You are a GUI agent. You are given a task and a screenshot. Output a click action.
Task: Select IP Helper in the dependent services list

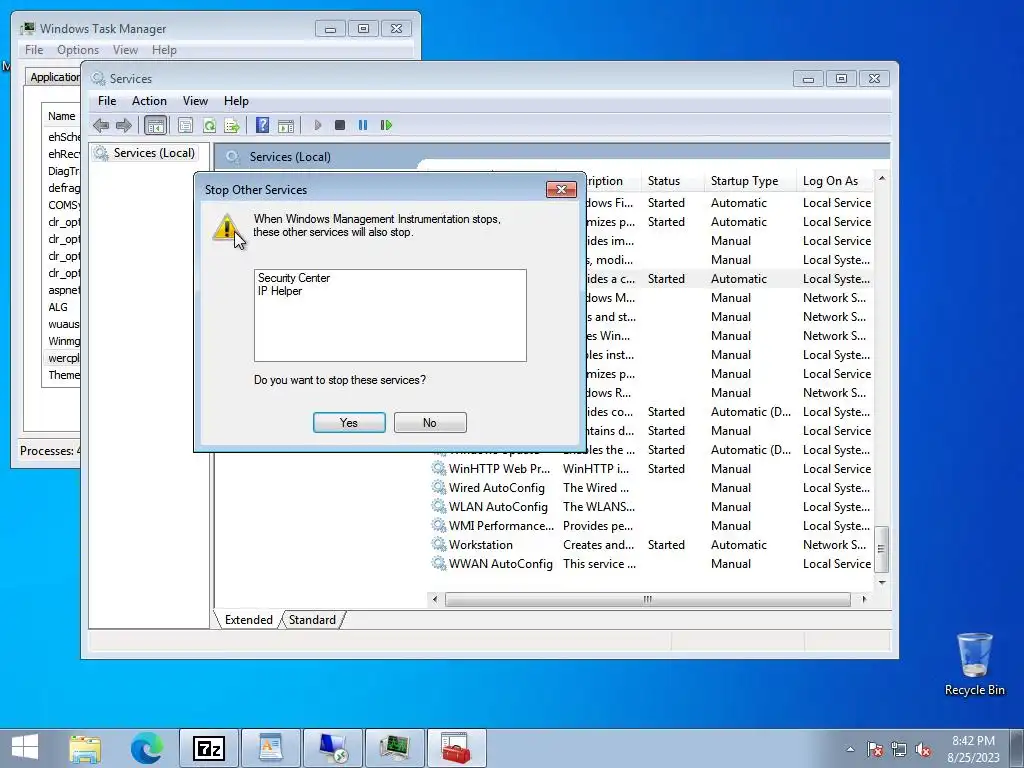coord(280,291)
